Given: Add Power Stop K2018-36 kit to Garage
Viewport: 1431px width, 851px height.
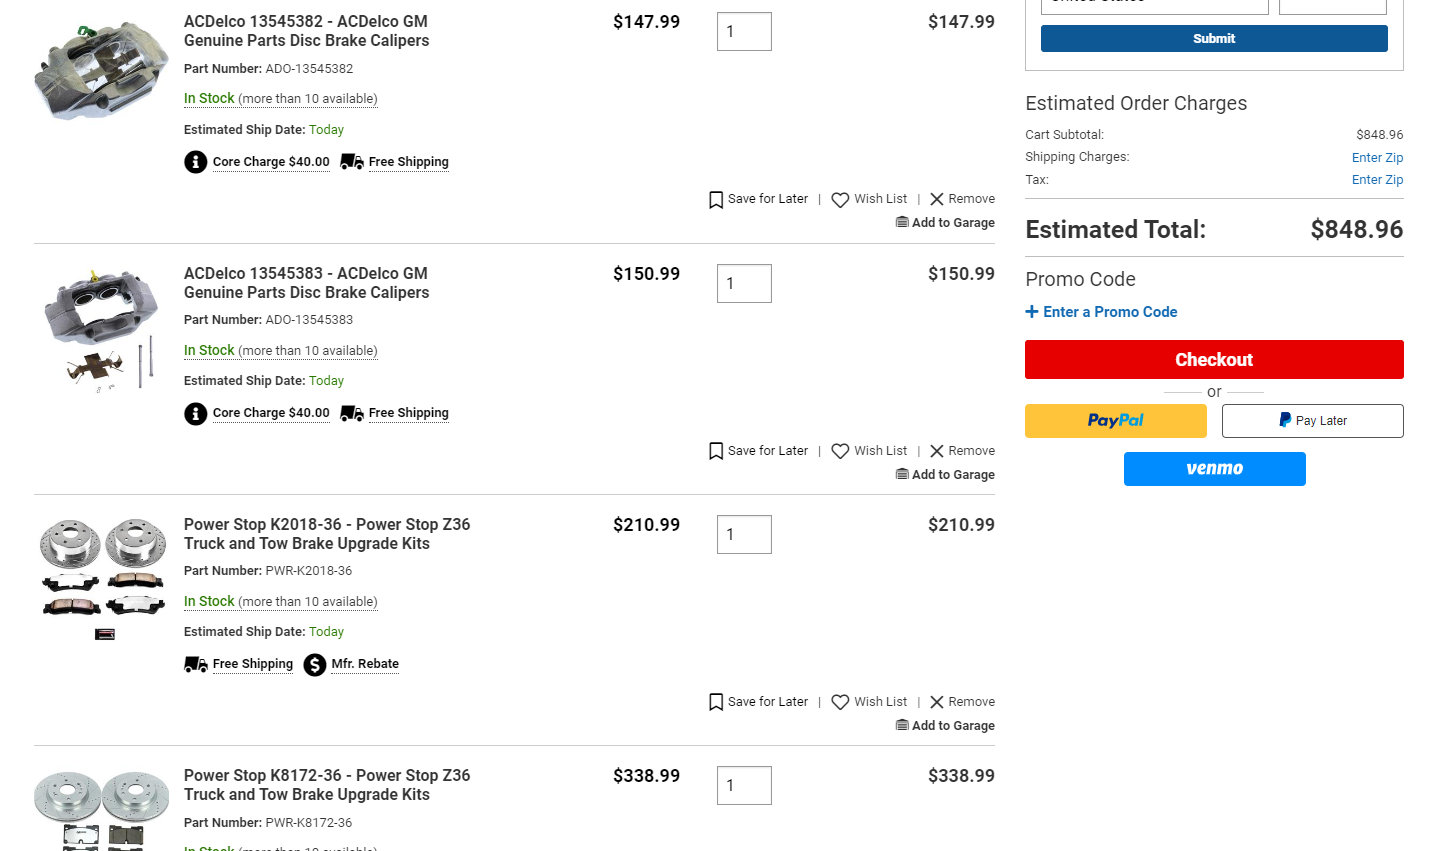Looking at the screenshot, I should point(945,726).
